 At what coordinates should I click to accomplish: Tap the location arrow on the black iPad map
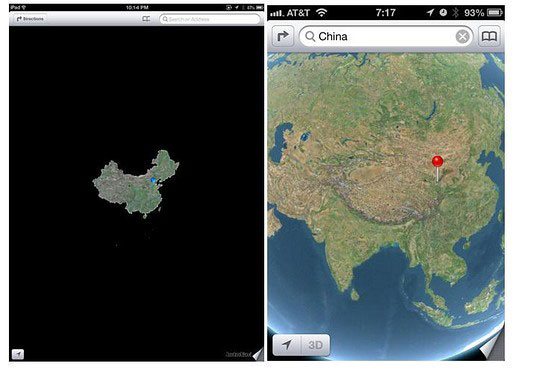(x=18, y=354)
